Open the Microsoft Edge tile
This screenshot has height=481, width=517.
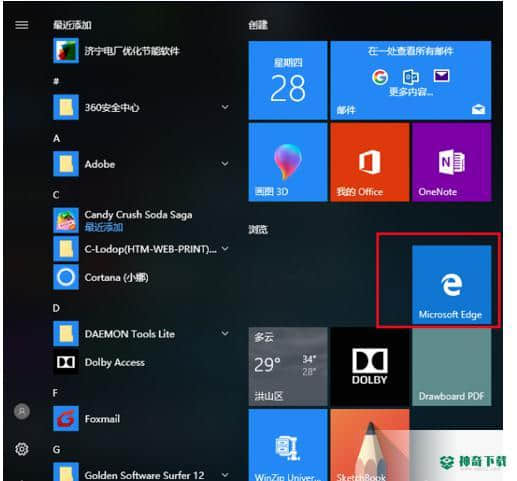[452, 285]
